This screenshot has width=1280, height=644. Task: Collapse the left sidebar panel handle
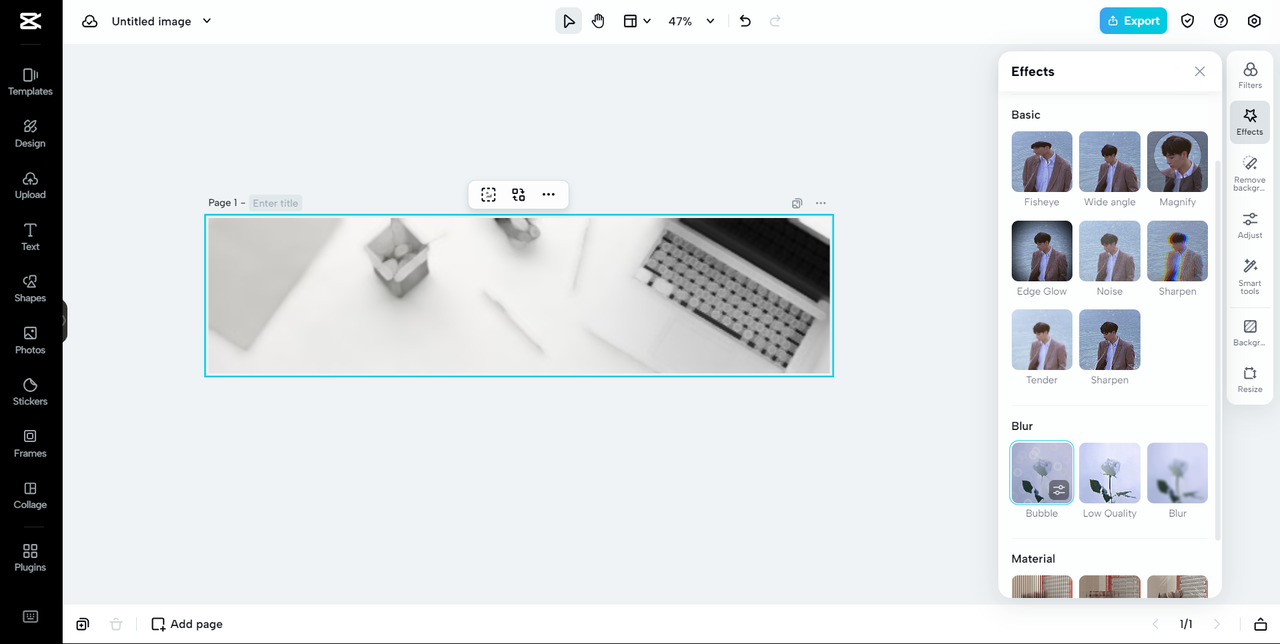point(64,321)
